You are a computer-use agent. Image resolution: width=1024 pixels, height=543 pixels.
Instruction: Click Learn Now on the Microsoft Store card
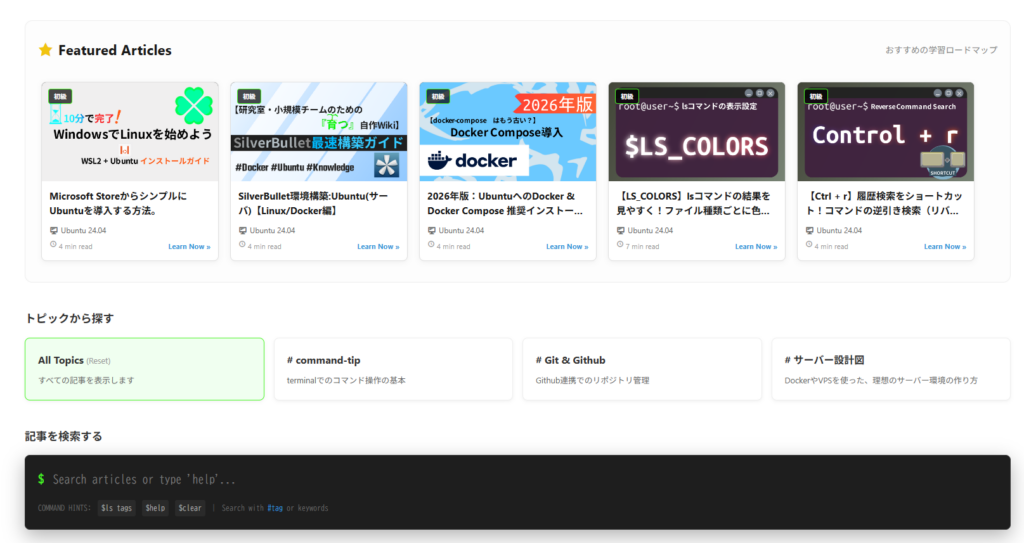coord(189,246)
